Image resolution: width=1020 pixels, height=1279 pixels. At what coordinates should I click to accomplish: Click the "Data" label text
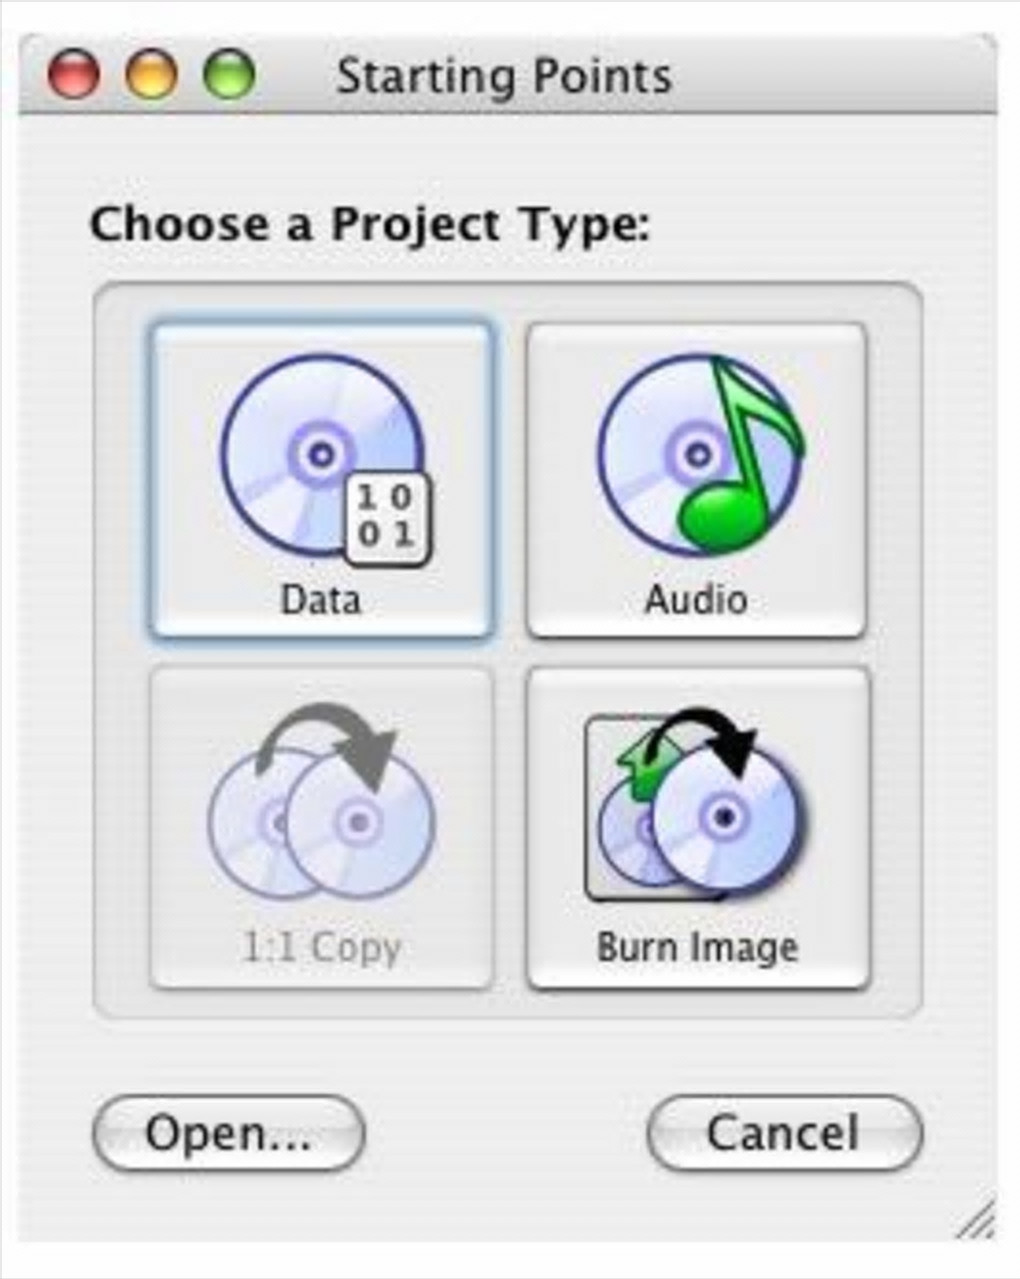(321, 600)
